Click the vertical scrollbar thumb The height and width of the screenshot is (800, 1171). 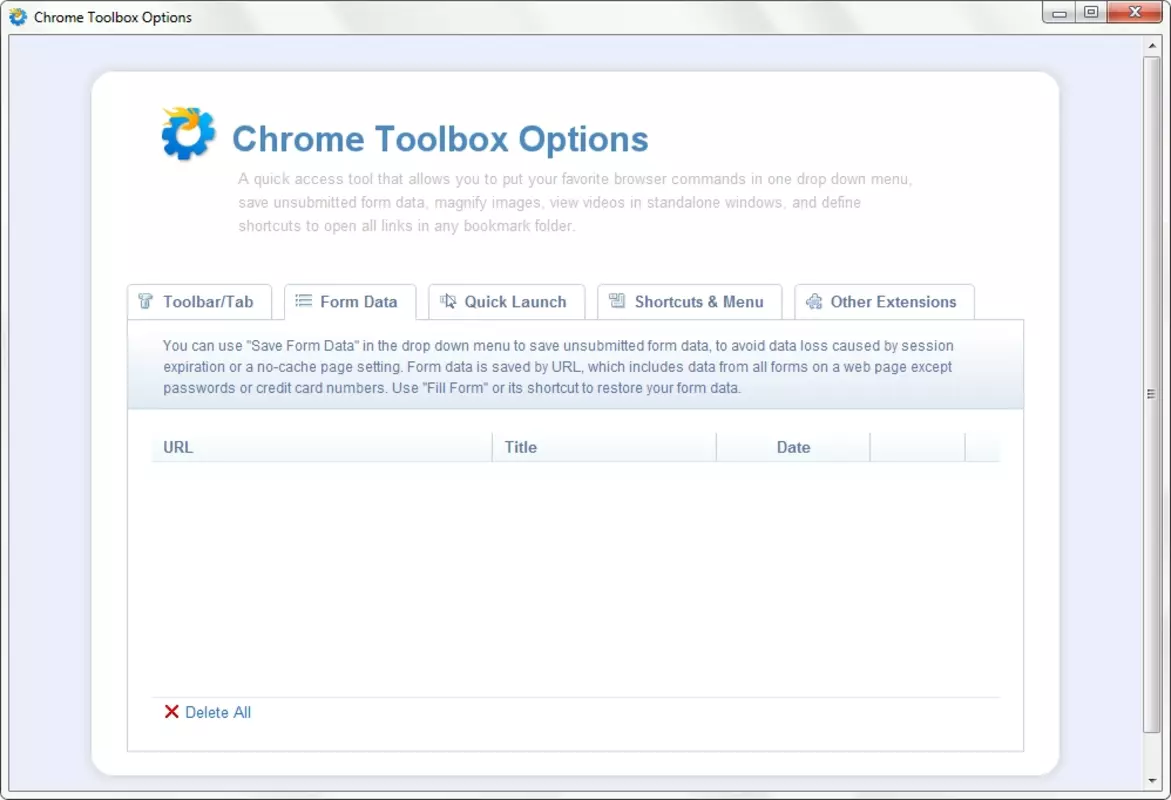tap(1152, 394)
